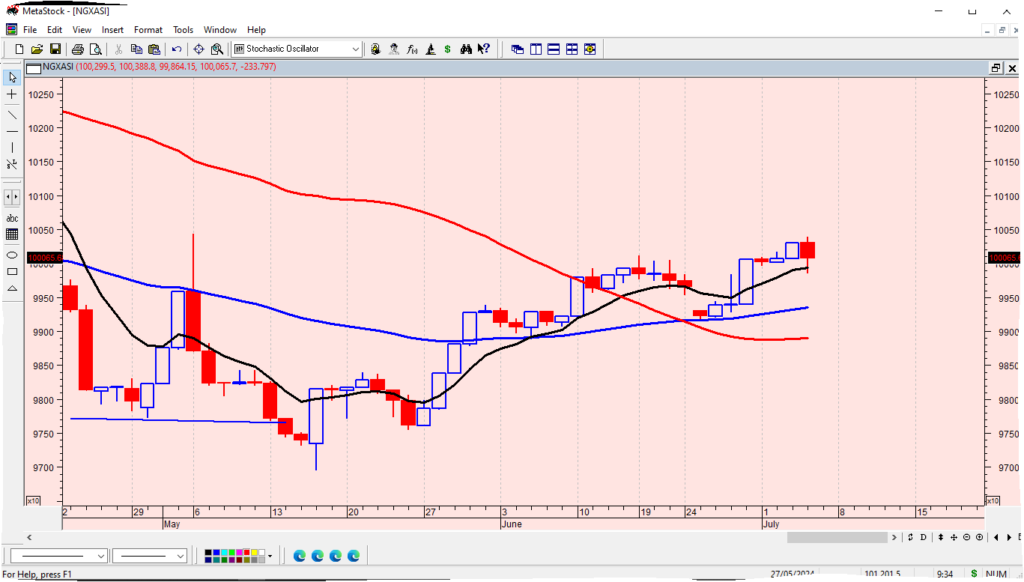The width and height of the screenshot is (1024, 582).
Task: Open the second line weight dropdown
Action: click(x=181, y=556)
